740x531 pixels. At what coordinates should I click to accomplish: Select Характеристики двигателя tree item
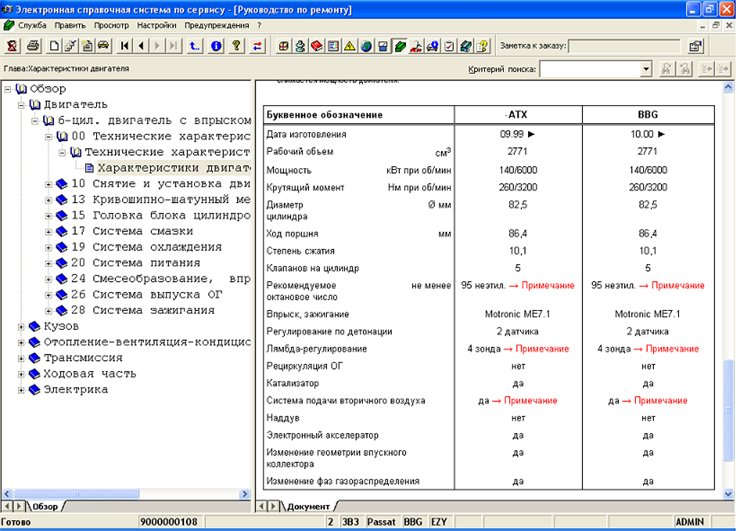click(x=174, y=168)
